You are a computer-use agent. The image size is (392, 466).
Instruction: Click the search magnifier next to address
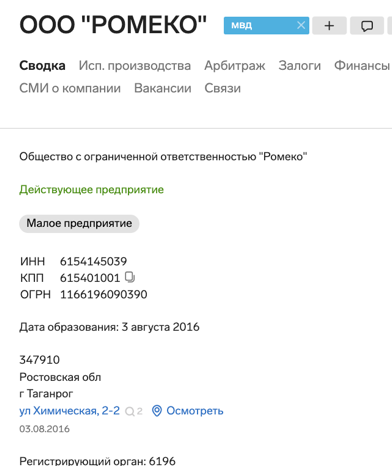point(129,411)
